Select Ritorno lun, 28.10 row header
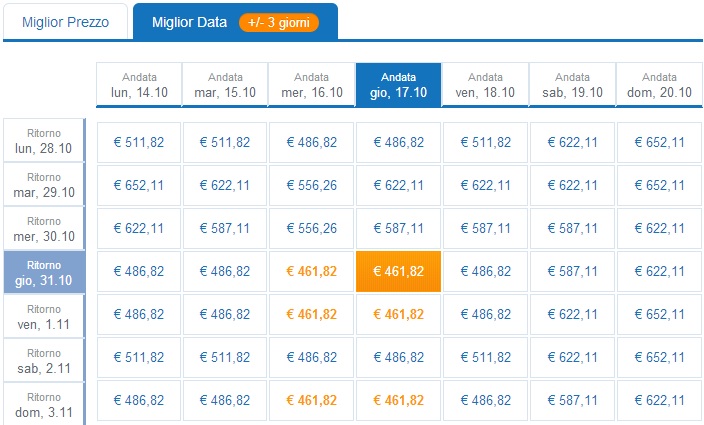 pos(44,140)
